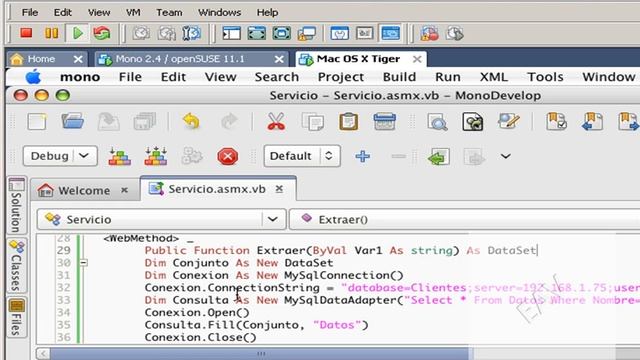The height and width of the screenshot is (360, 640).
Task: Select the Servicio.asmx.vb tab
Action: (217, 189)
